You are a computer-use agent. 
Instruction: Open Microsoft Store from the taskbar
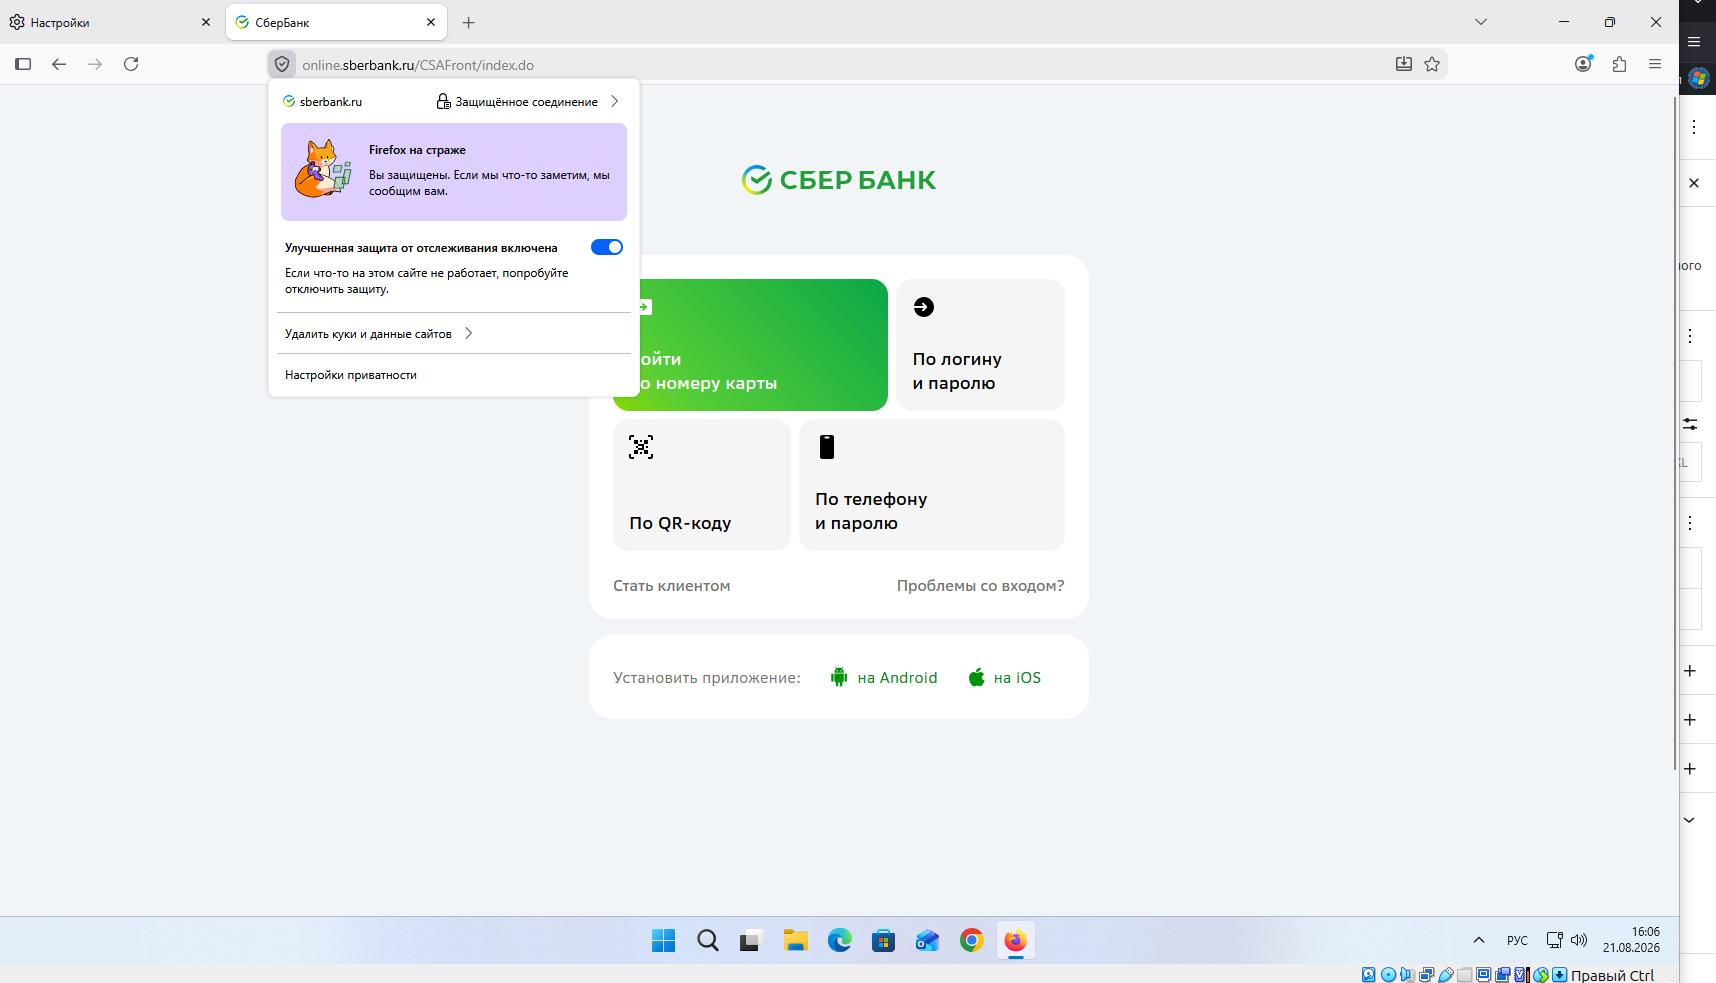884,940
